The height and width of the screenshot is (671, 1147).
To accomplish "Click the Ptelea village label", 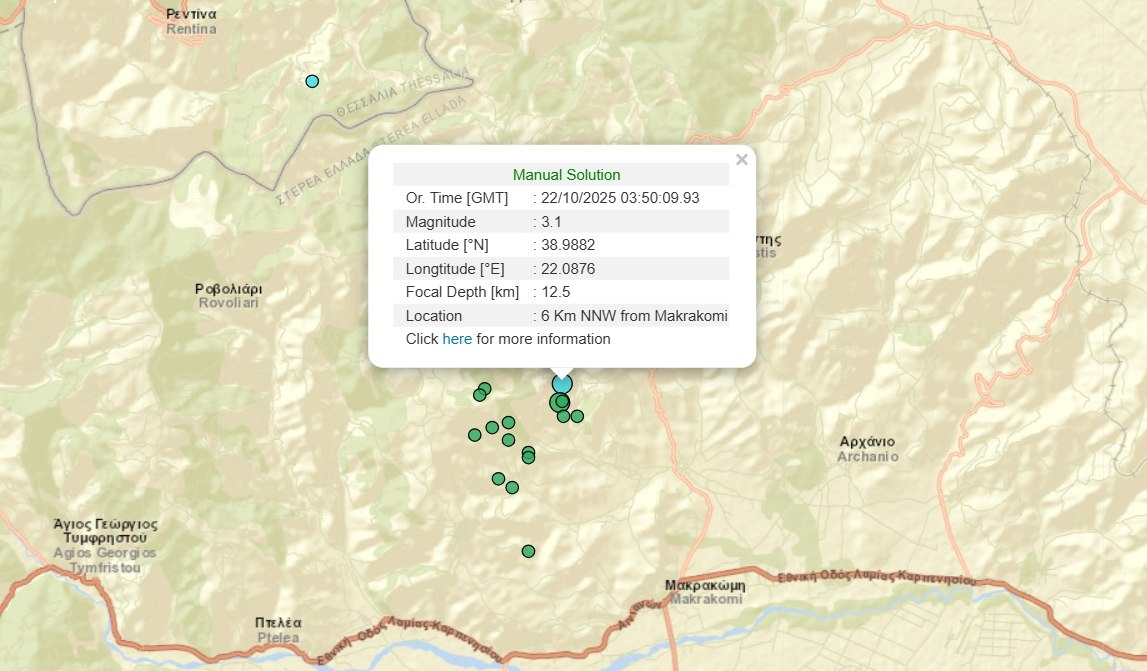I will click(277, 630).
